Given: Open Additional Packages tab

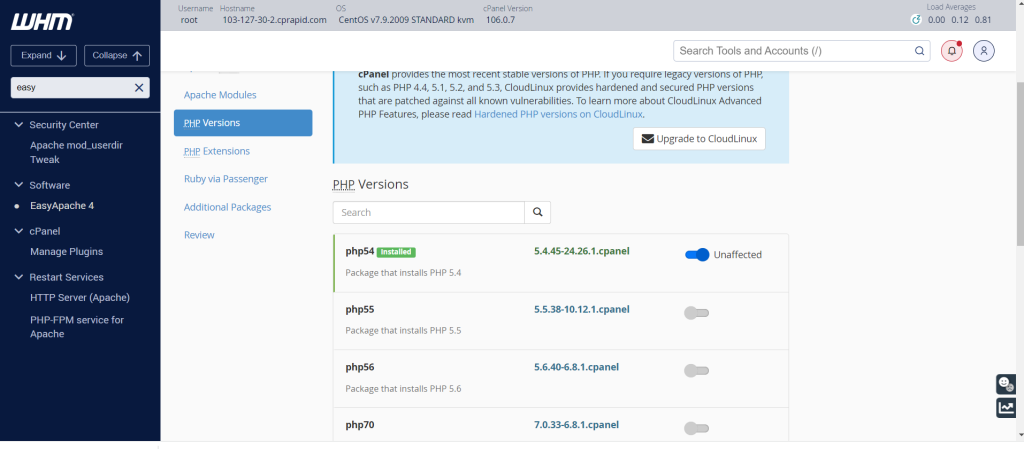Looking at the screenshot, I should click(x=227, y=208).
